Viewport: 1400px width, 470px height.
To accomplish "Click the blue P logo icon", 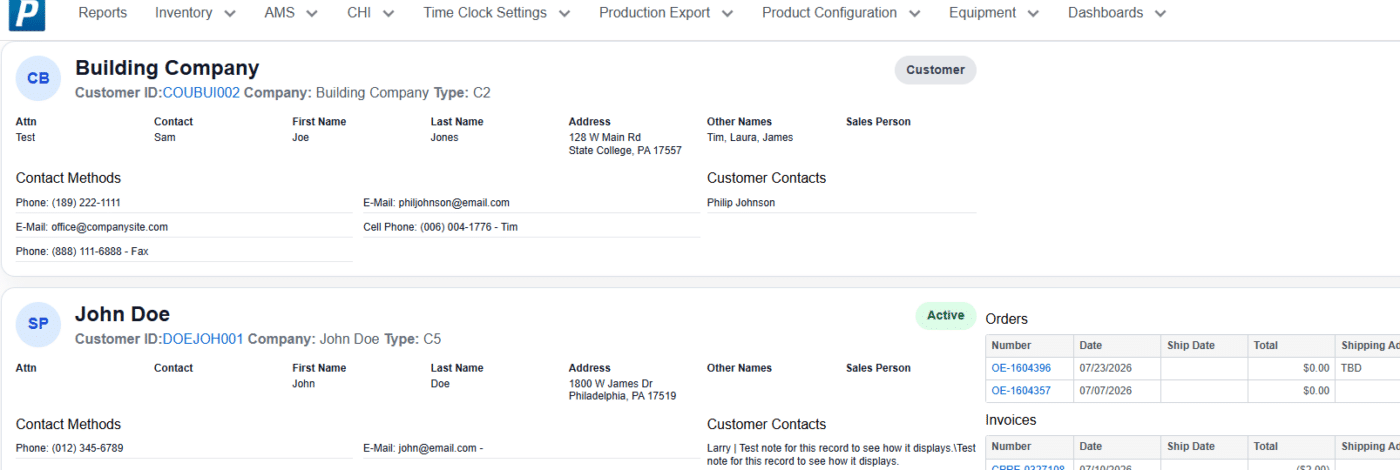I will point(26,14).
